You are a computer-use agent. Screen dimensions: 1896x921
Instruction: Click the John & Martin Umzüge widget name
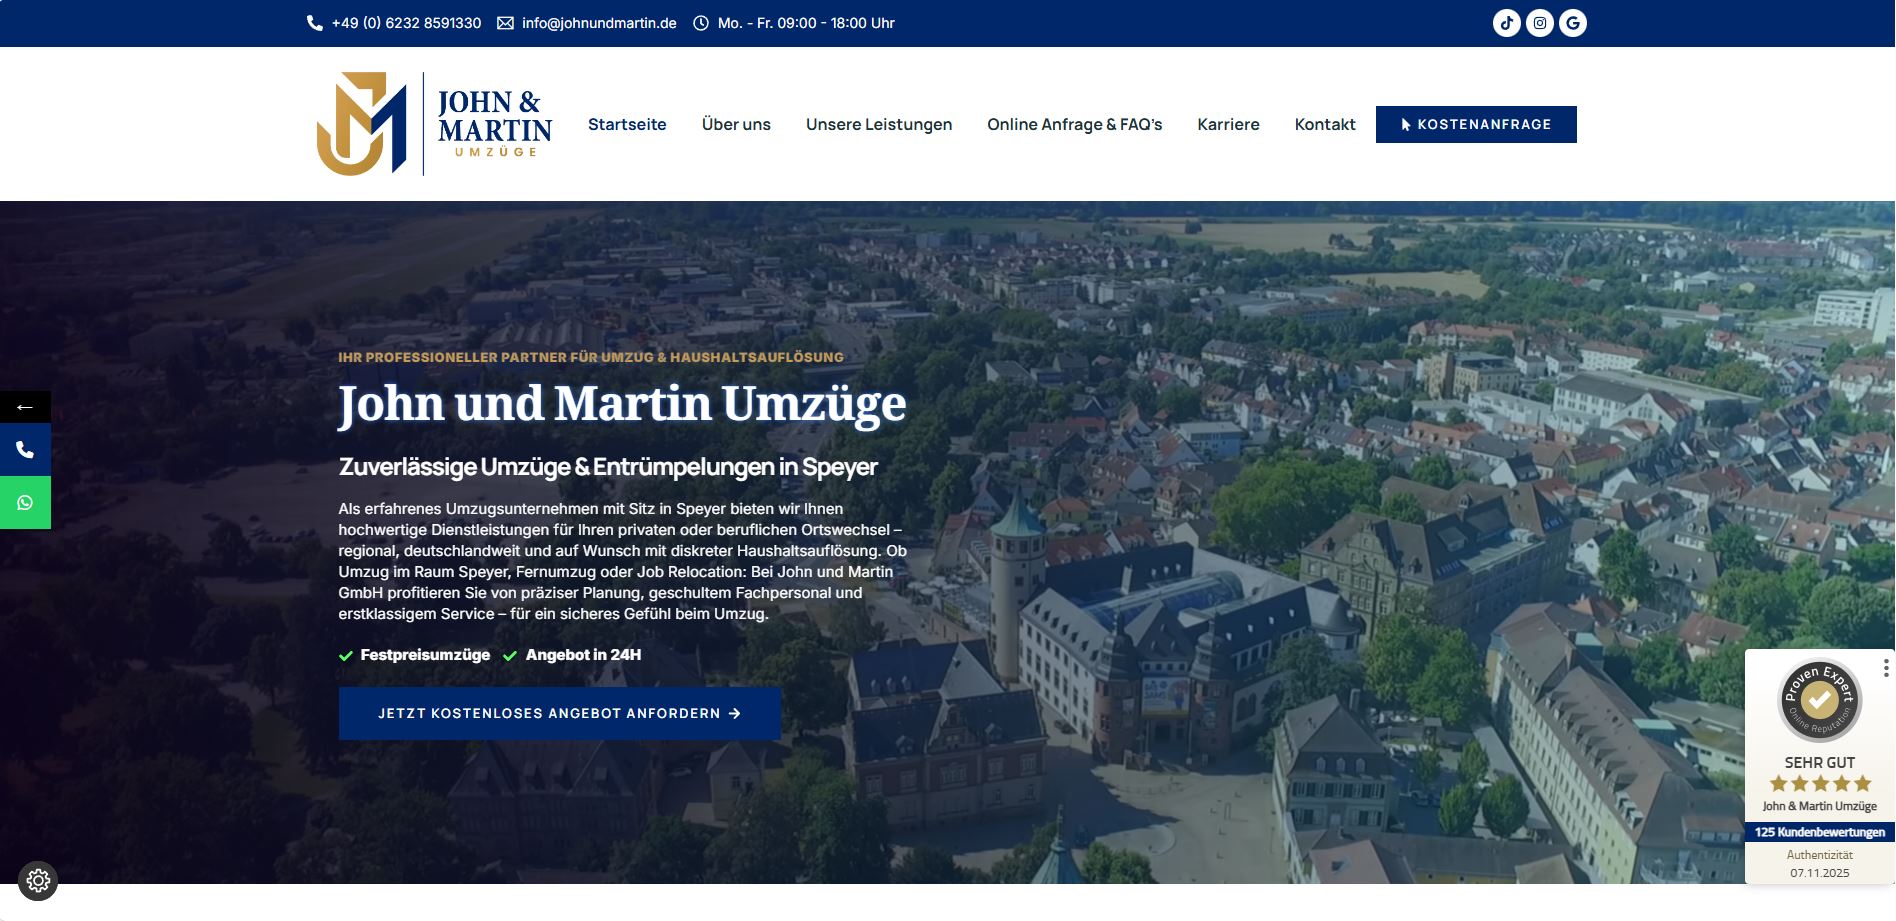(x=1820, y=806)
